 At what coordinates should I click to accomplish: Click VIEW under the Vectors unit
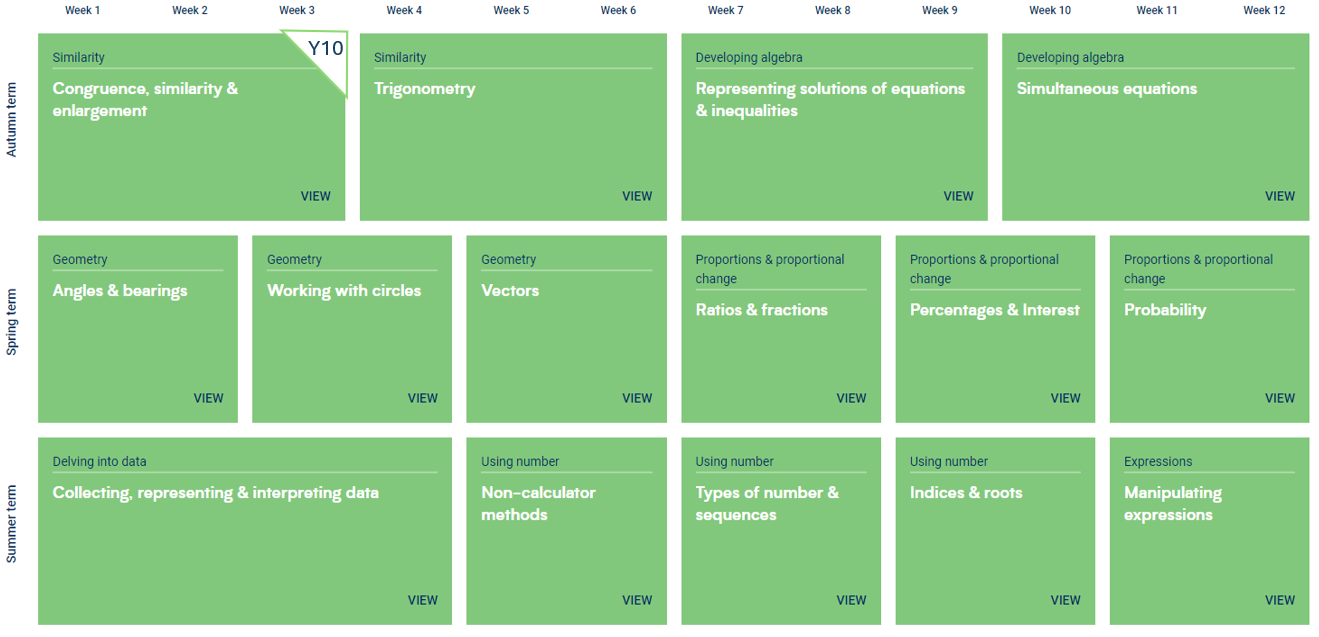point(637,398)
